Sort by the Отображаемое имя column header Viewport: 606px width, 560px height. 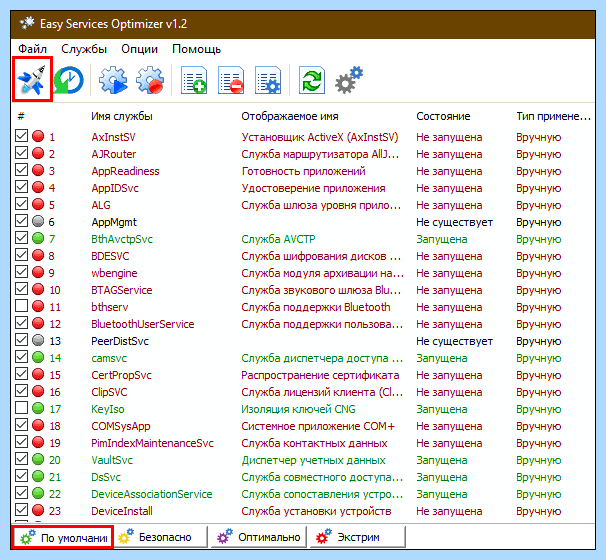[290, 116]
